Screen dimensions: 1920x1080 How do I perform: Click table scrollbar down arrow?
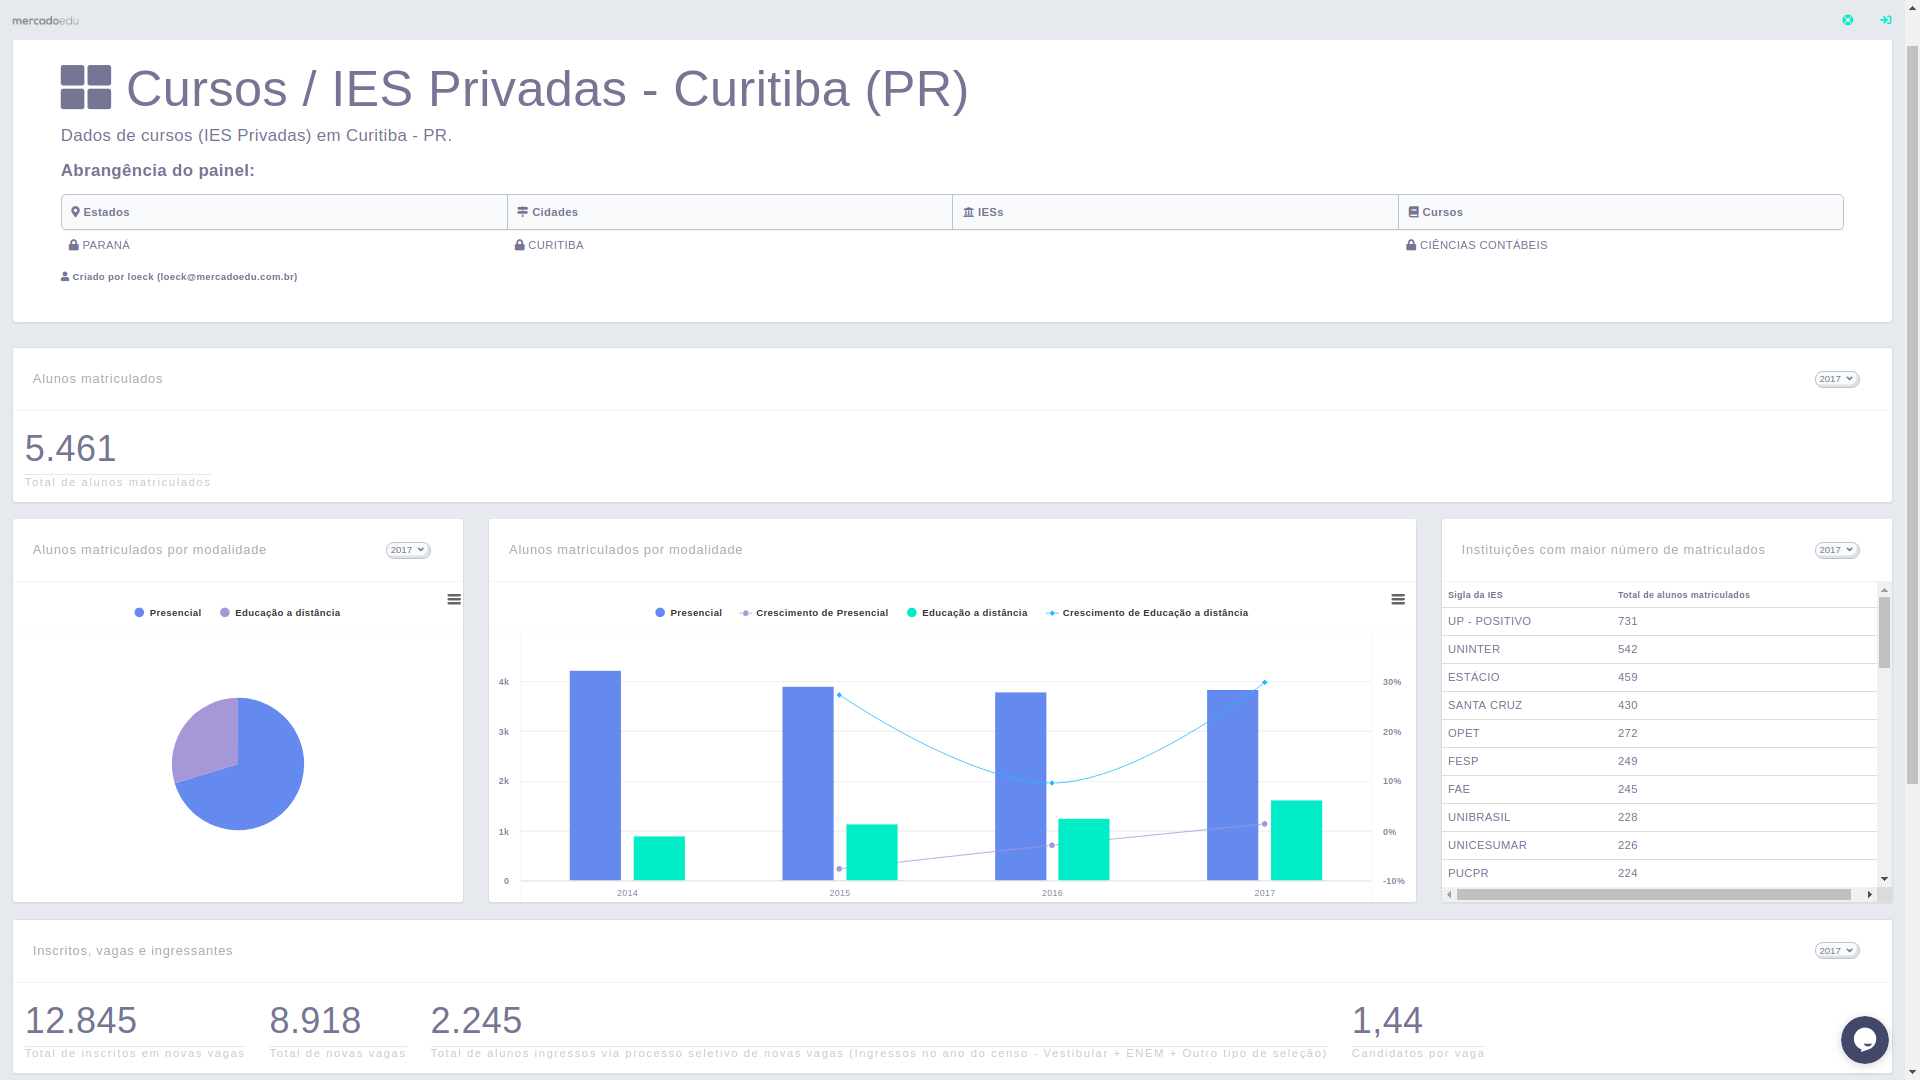(x=1884, y=880)
